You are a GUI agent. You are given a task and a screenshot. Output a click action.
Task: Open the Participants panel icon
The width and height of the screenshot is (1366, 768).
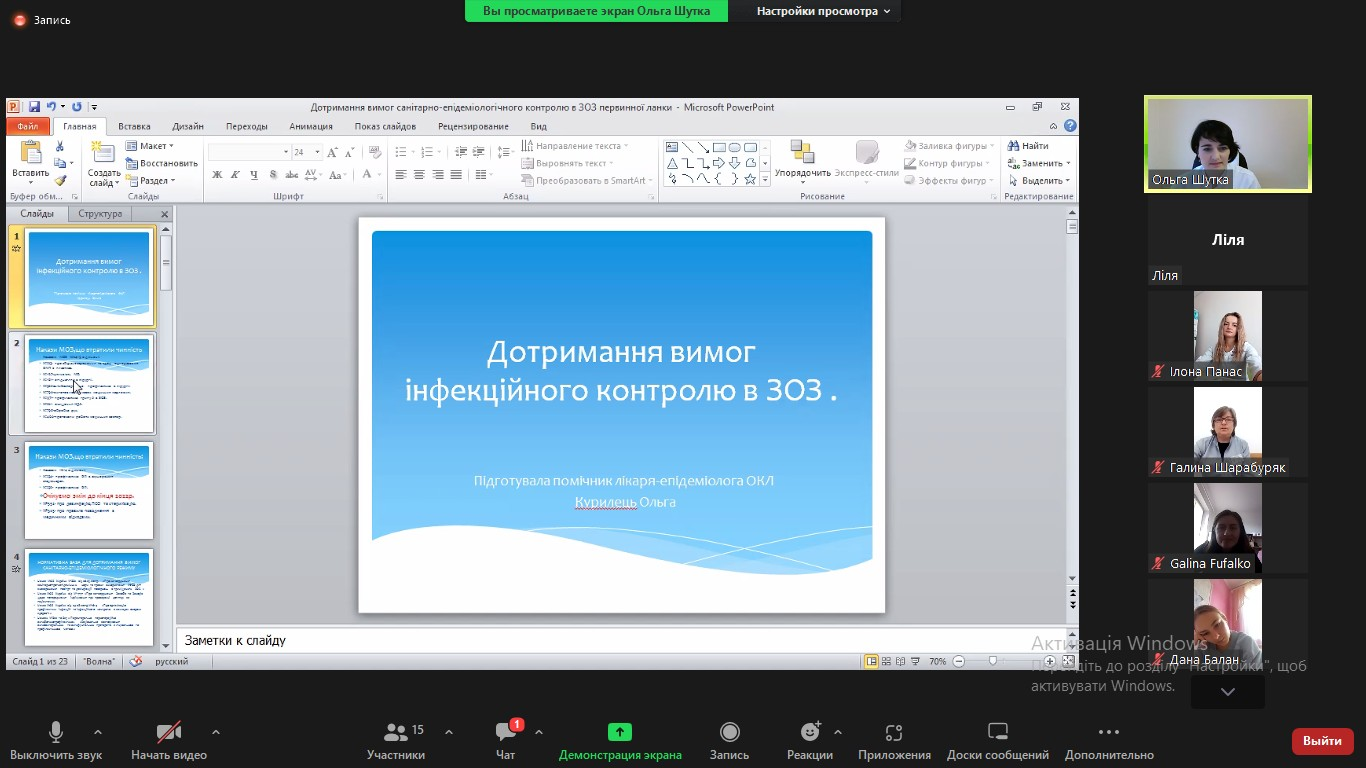(396, 733)
